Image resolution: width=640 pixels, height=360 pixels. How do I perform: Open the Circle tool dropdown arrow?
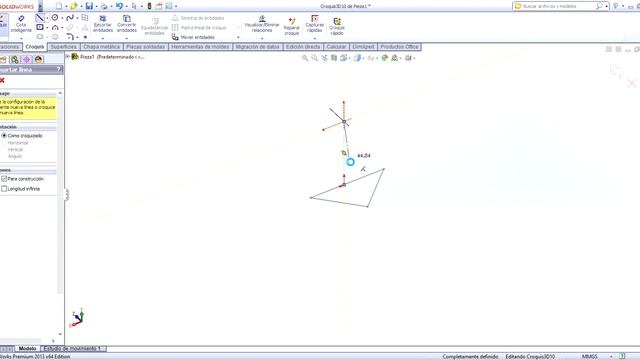62,18
